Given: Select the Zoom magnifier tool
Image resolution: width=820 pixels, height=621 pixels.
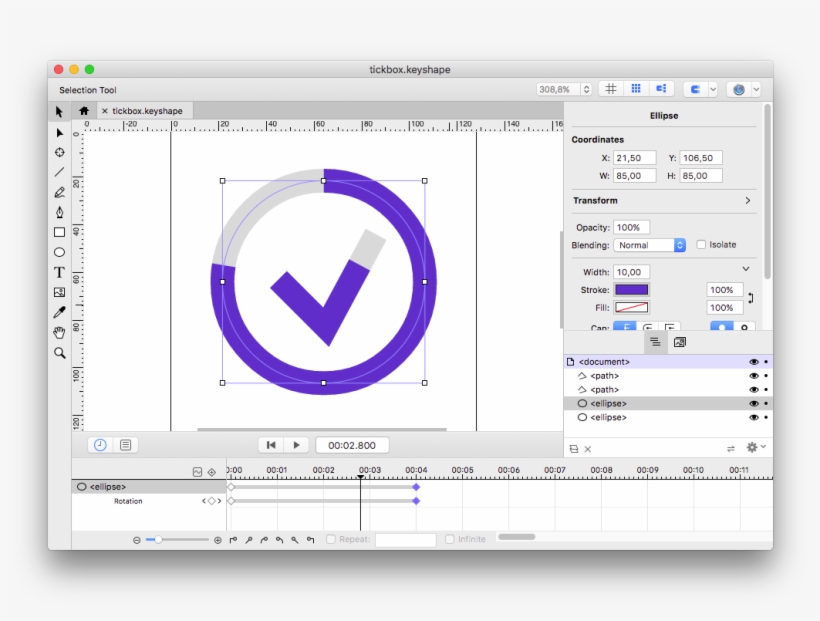Looking at the screenshot, I should coord(60,352).
